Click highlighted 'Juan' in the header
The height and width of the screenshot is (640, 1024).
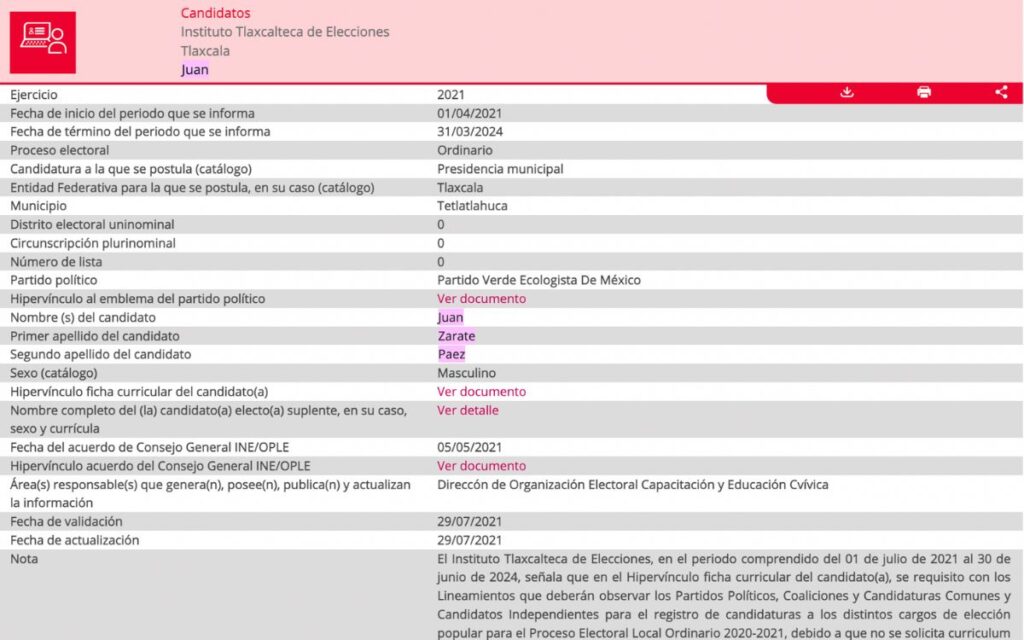[195, 69]
